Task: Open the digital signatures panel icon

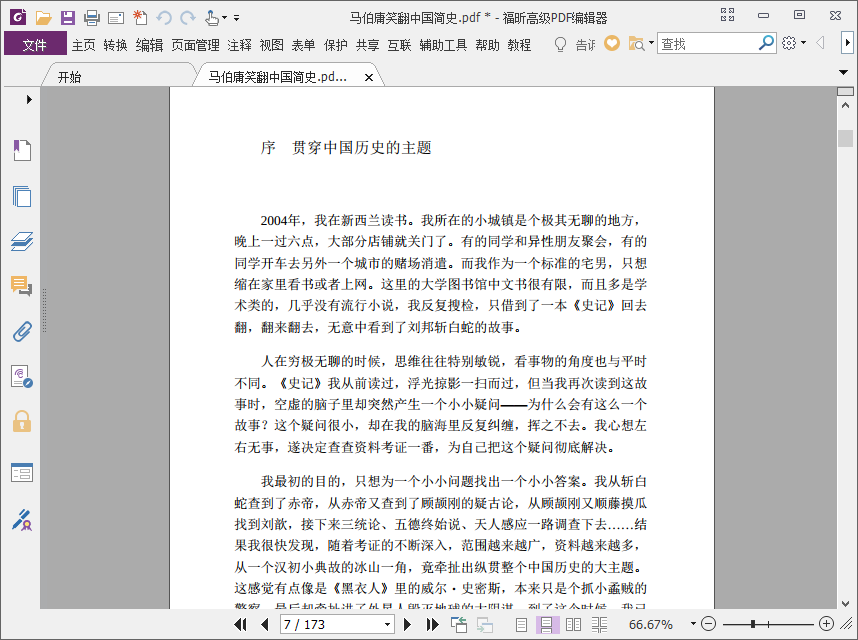Action: pyautogui.click(x=22, y=376)
